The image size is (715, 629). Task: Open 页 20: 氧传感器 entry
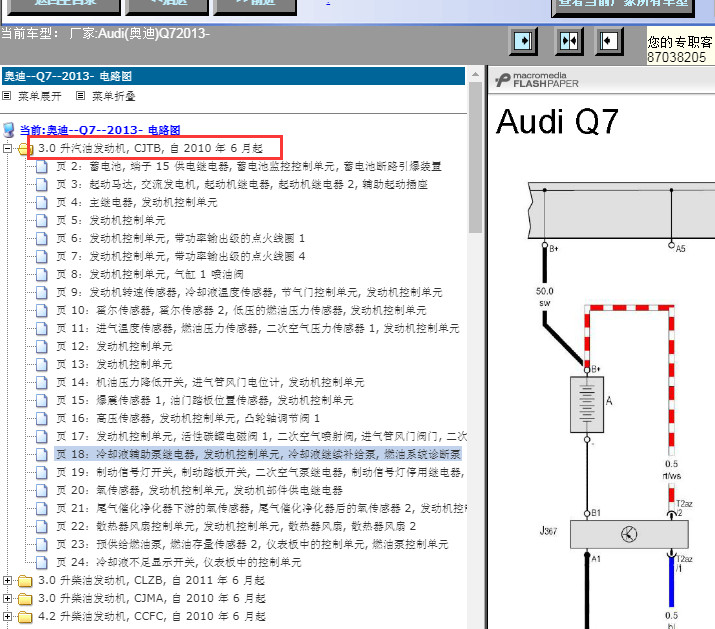(199, 490)
